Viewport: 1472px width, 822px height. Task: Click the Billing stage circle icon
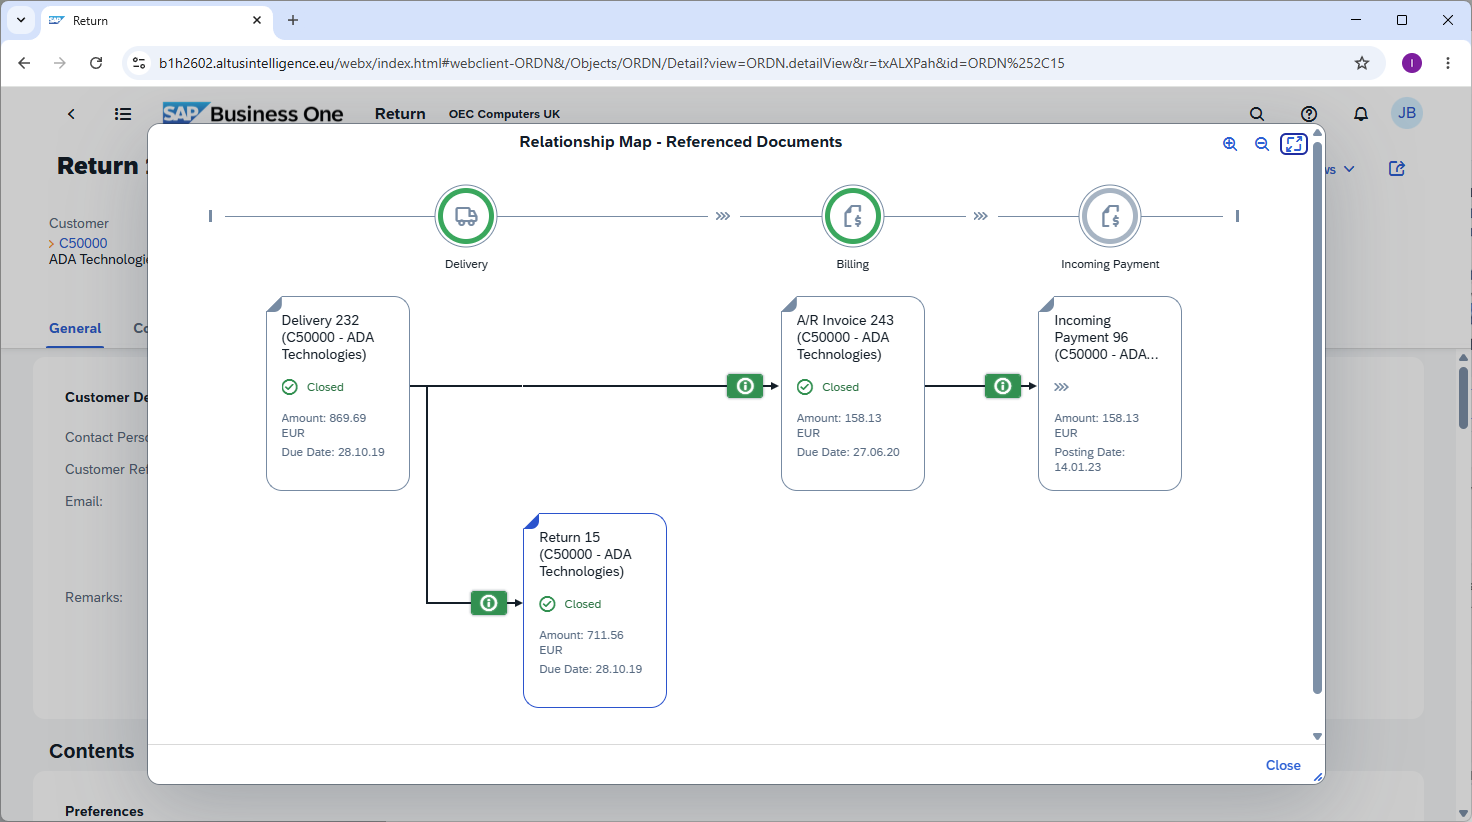[853, 216]
